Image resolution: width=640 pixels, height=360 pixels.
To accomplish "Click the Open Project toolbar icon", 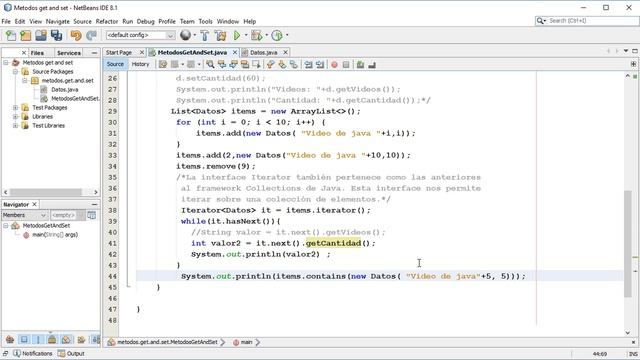I will (41, 36).
